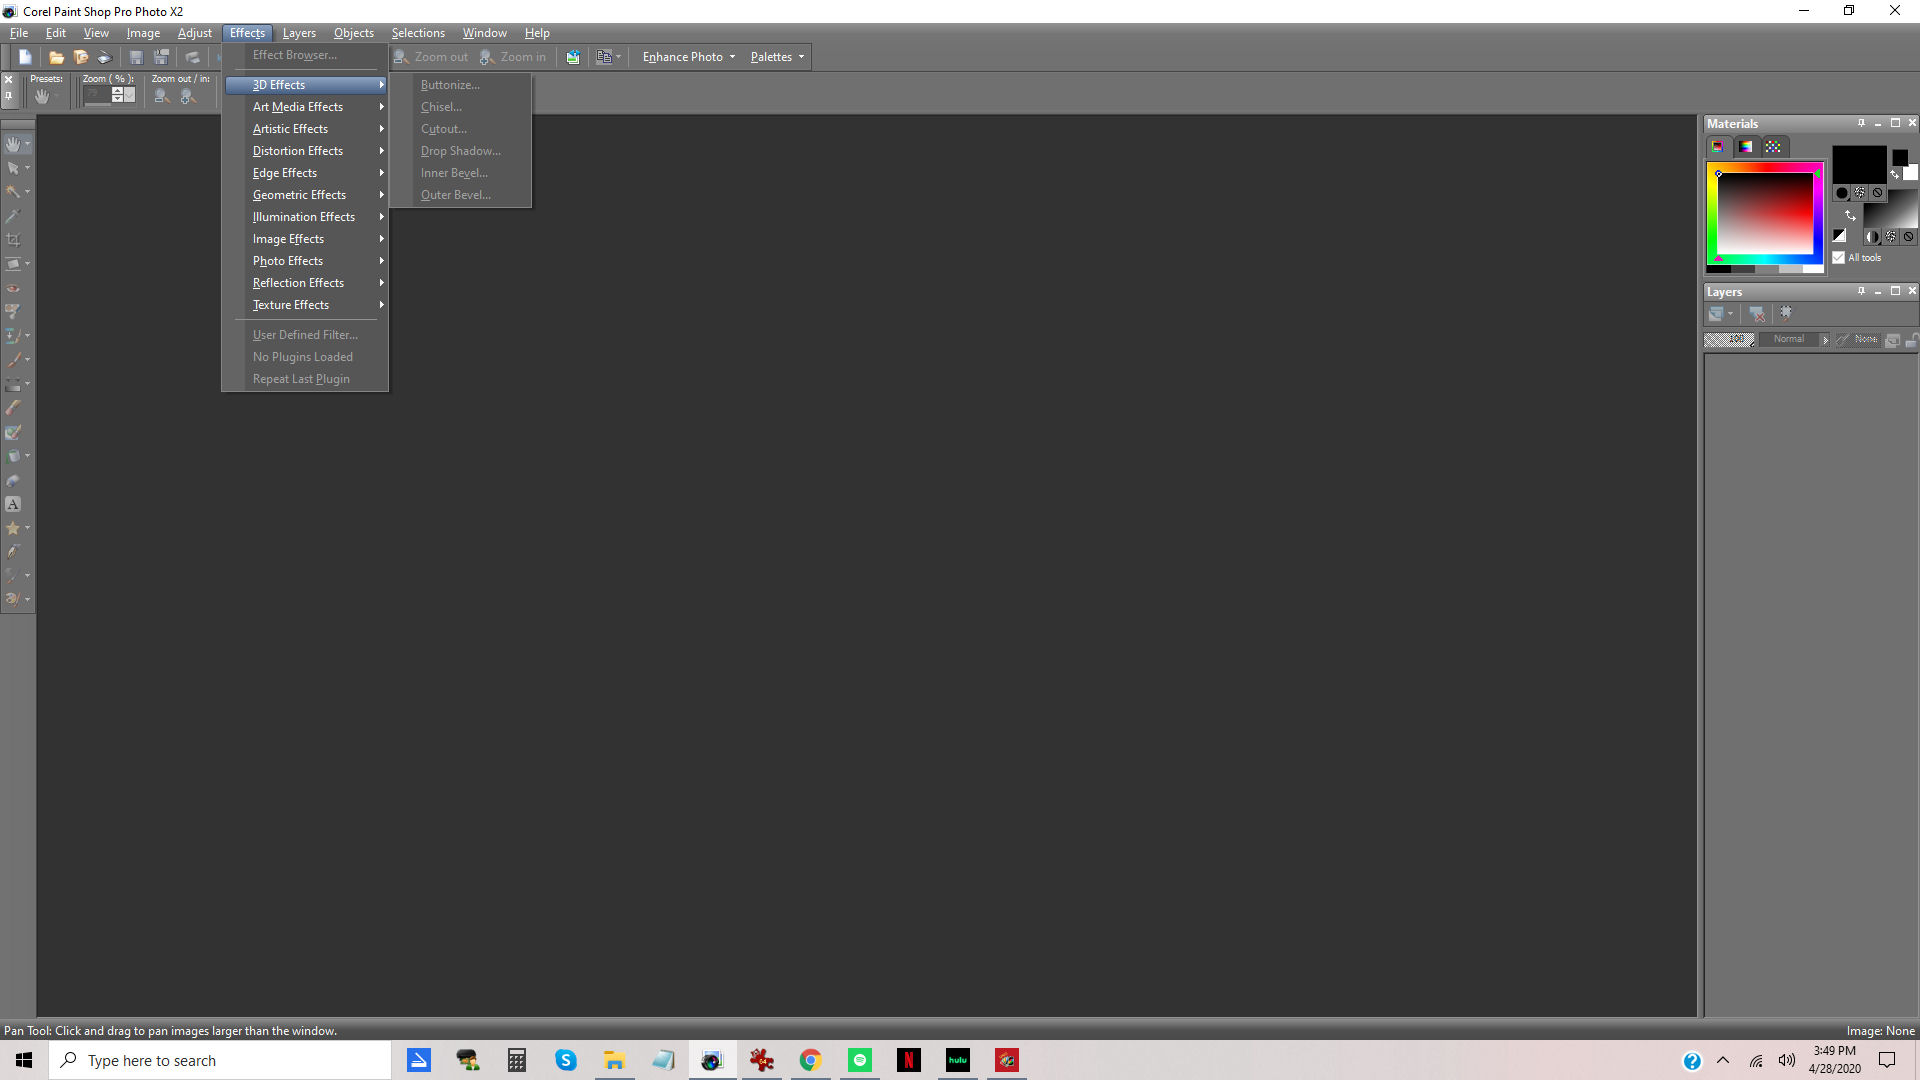Expand the New Layer dropdown arrow

coord(1730,314)
